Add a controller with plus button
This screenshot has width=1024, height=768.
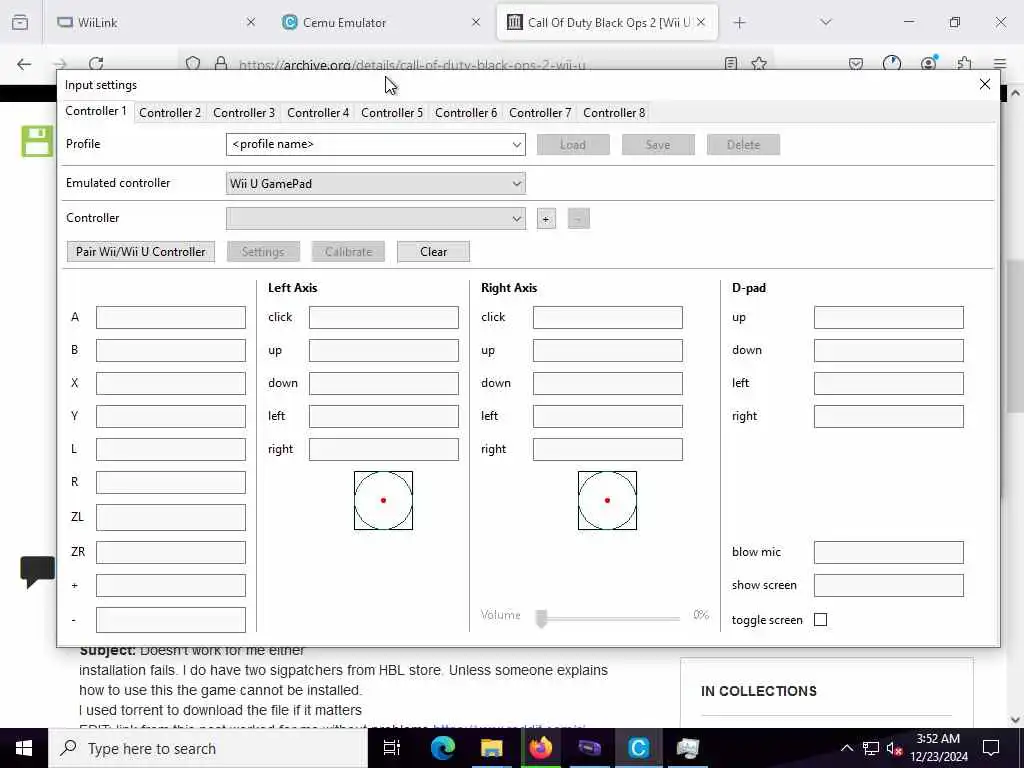[546, 219]
